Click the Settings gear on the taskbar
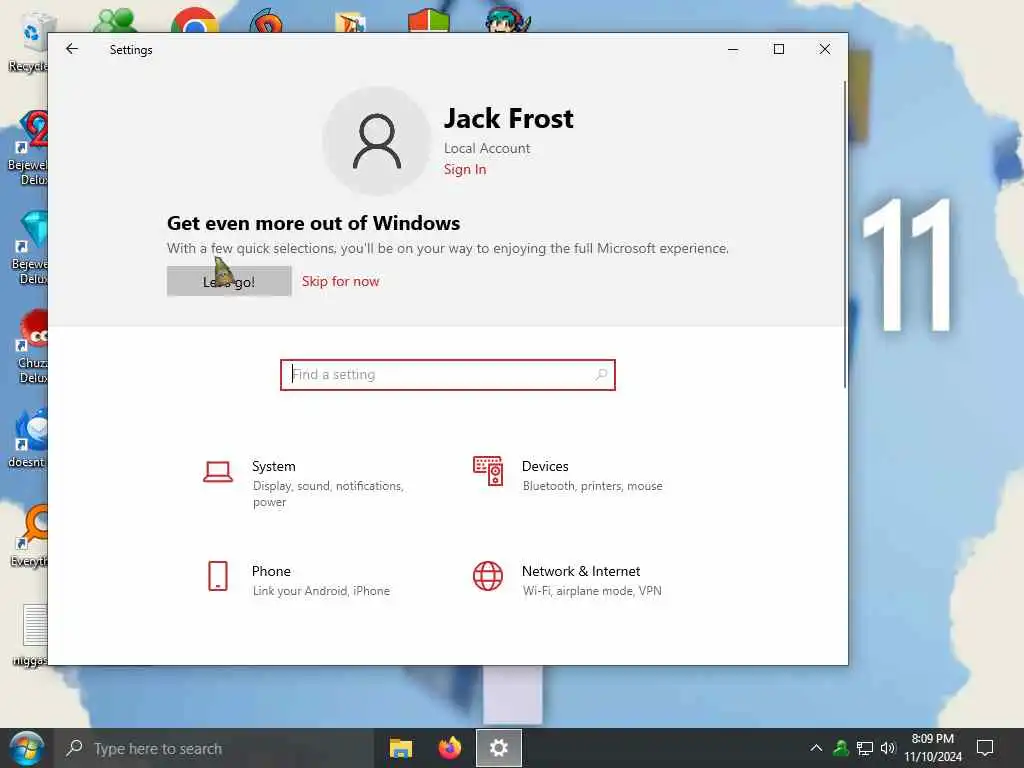Screen dimensions: 1024x768 [x=498, y=748]
